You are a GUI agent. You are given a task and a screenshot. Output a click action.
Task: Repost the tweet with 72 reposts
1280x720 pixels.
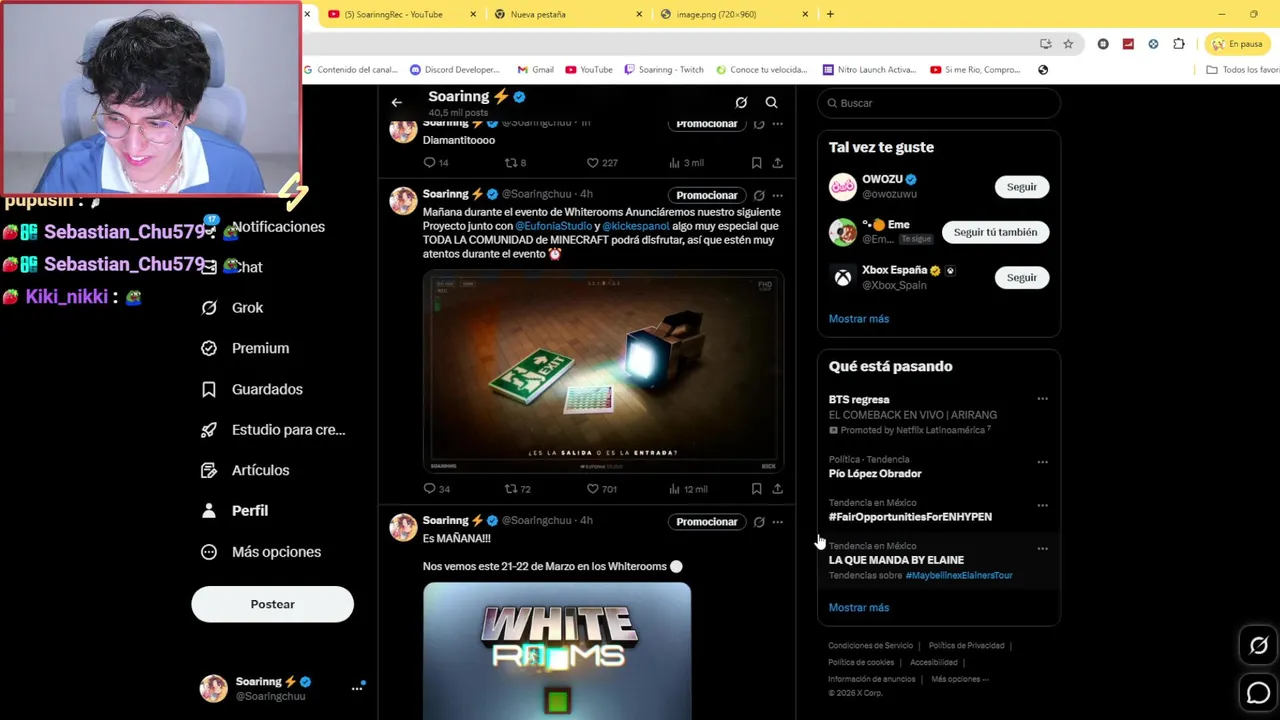[x=517, y=489]
